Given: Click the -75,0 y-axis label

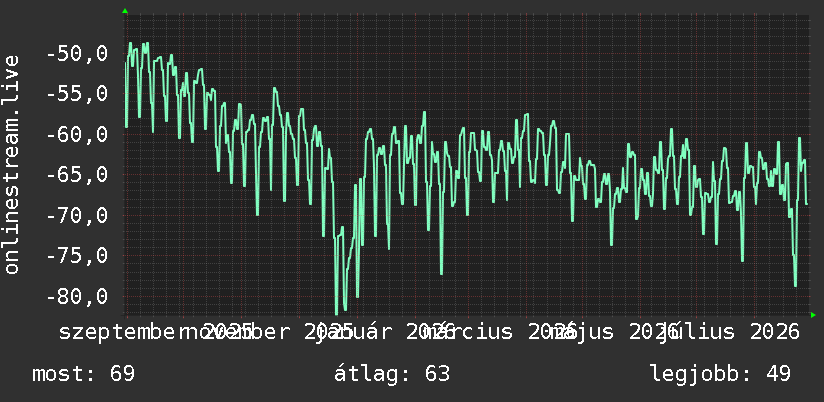Looking at the screenshot, I should 77,255.
